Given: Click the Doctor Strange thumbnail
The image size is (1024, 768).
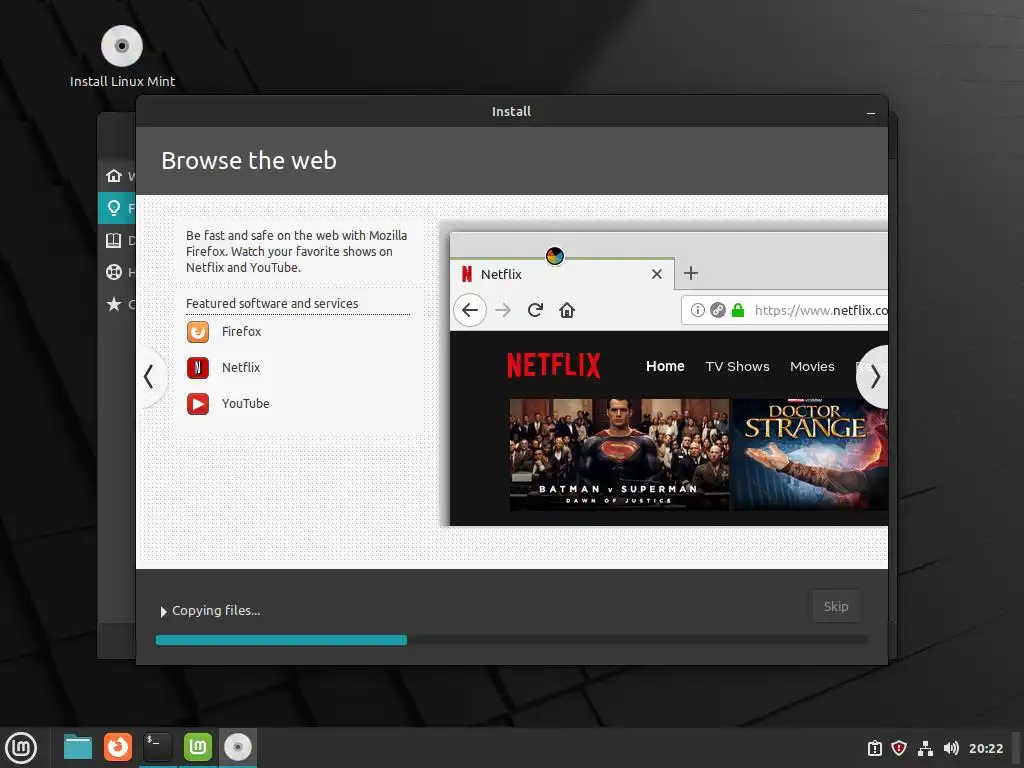Looking at the screenshot, I should point(809,455).
